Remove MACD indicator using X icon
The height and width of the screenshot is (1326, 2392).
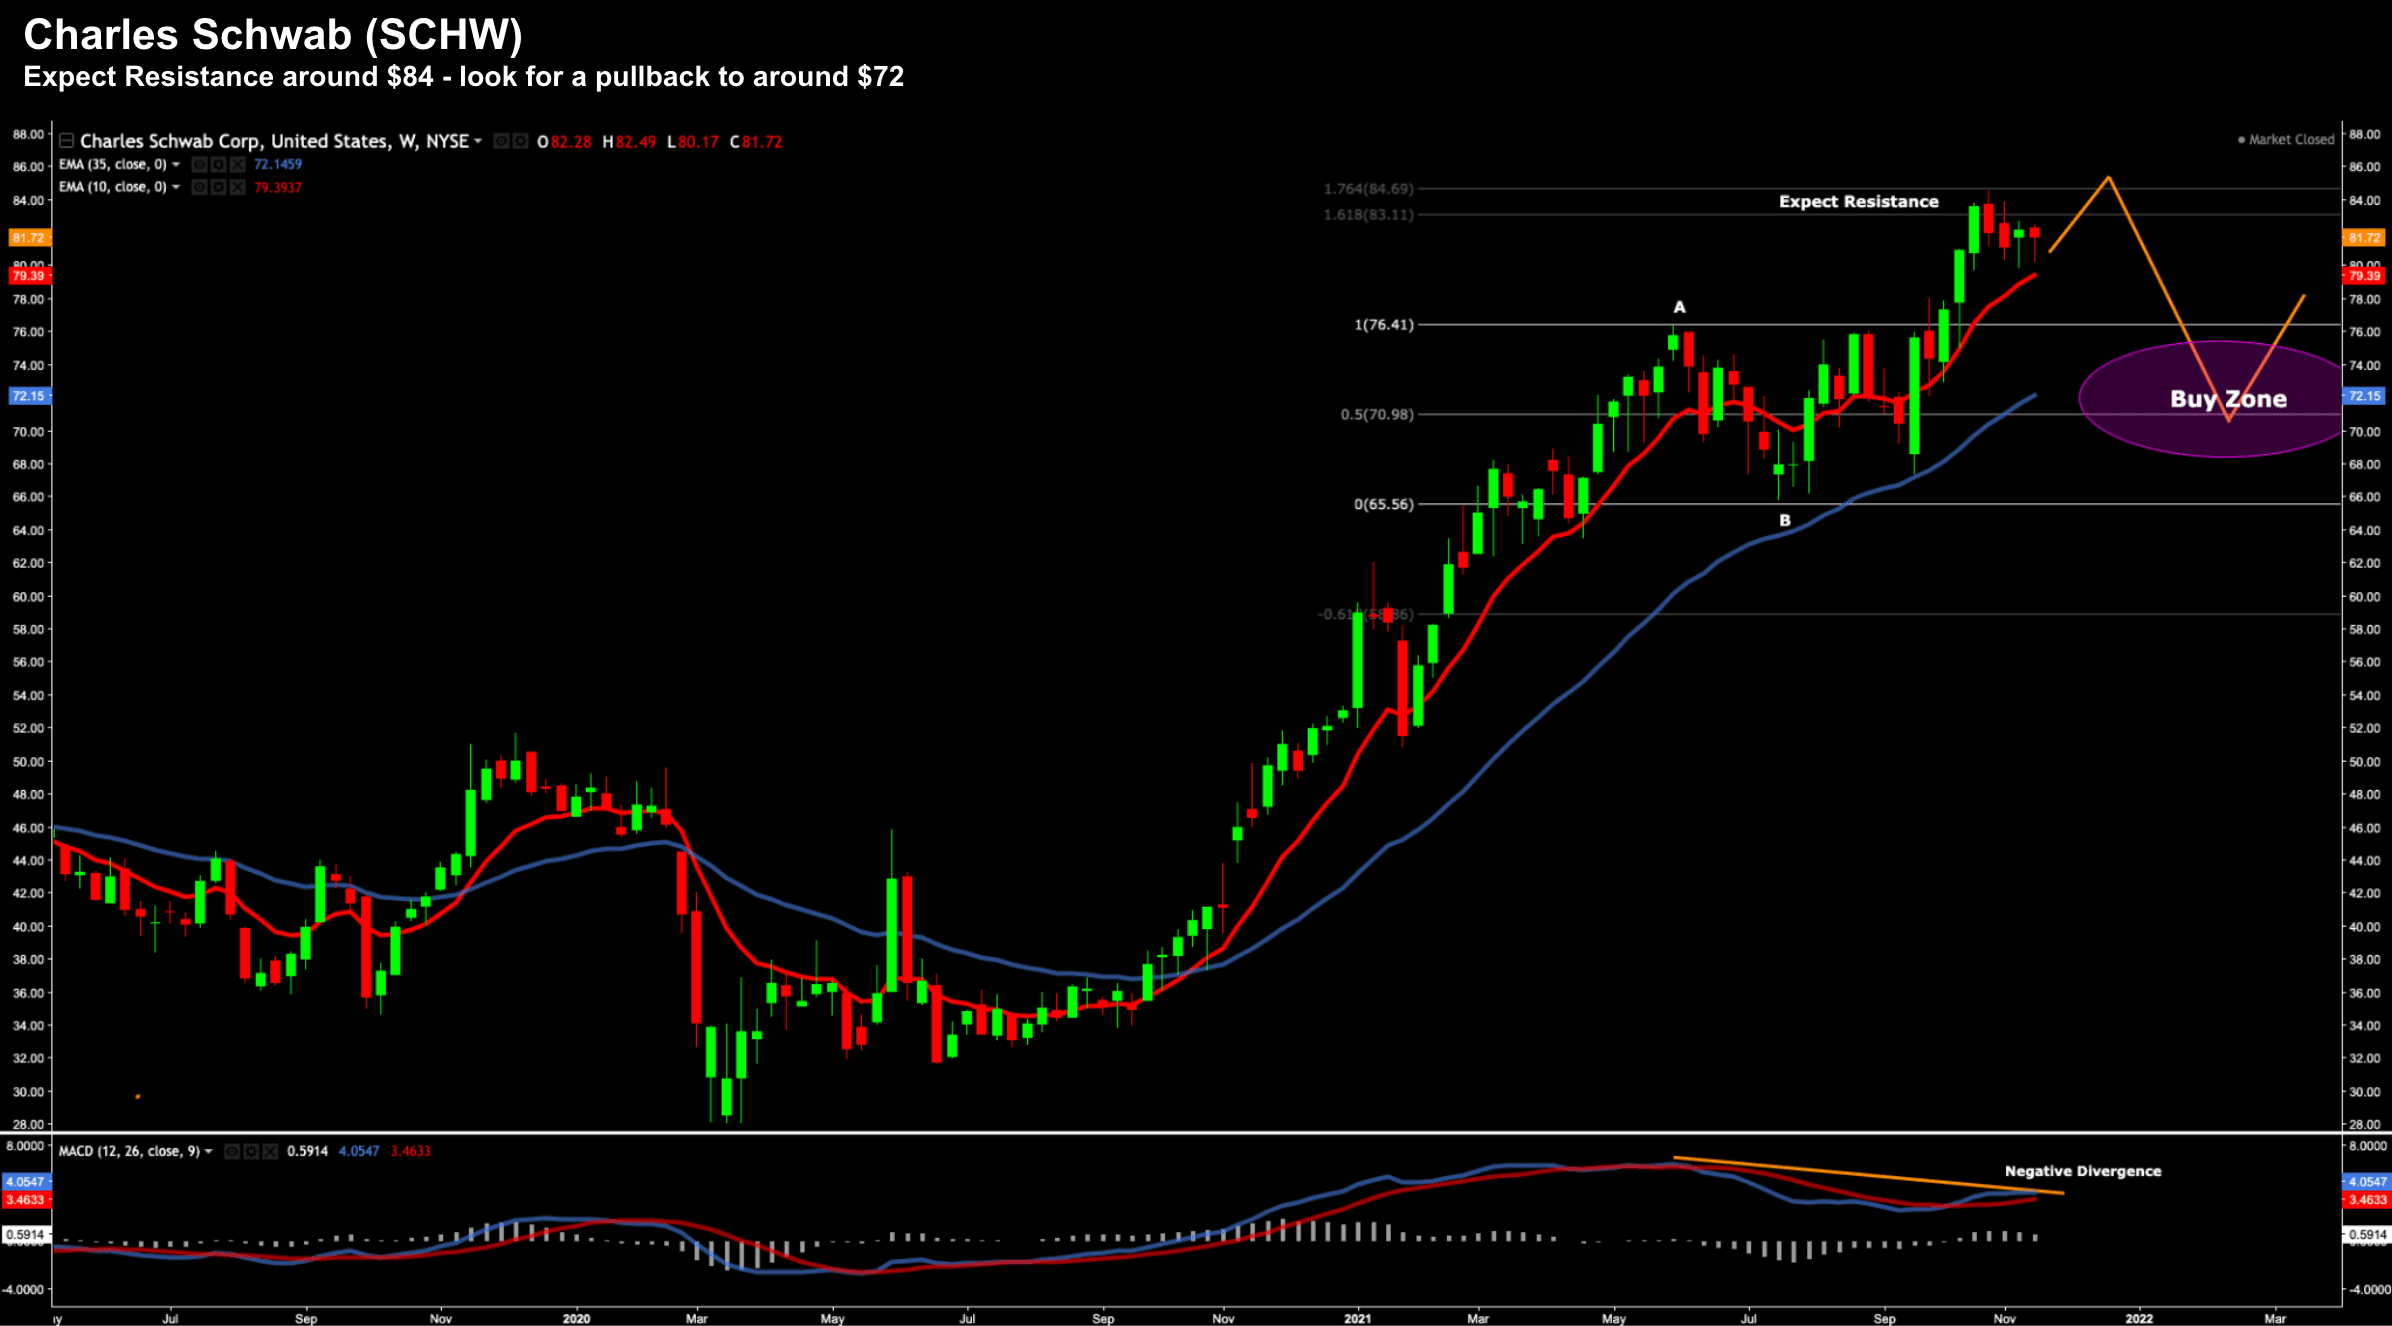270,1151
